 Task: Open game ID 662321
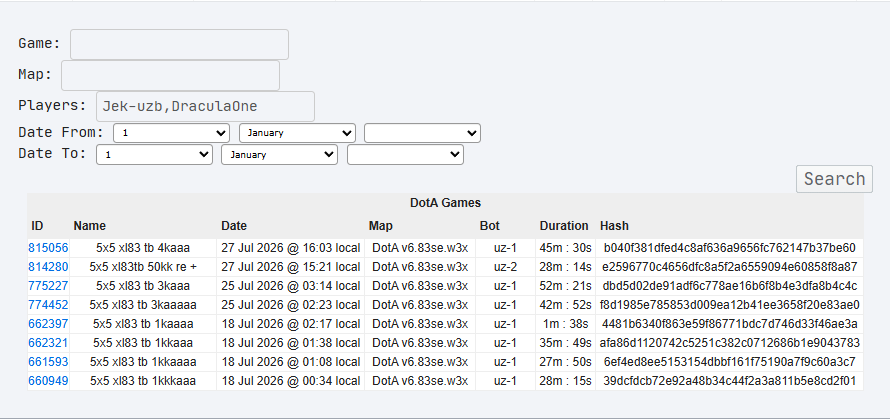(48, 343)
